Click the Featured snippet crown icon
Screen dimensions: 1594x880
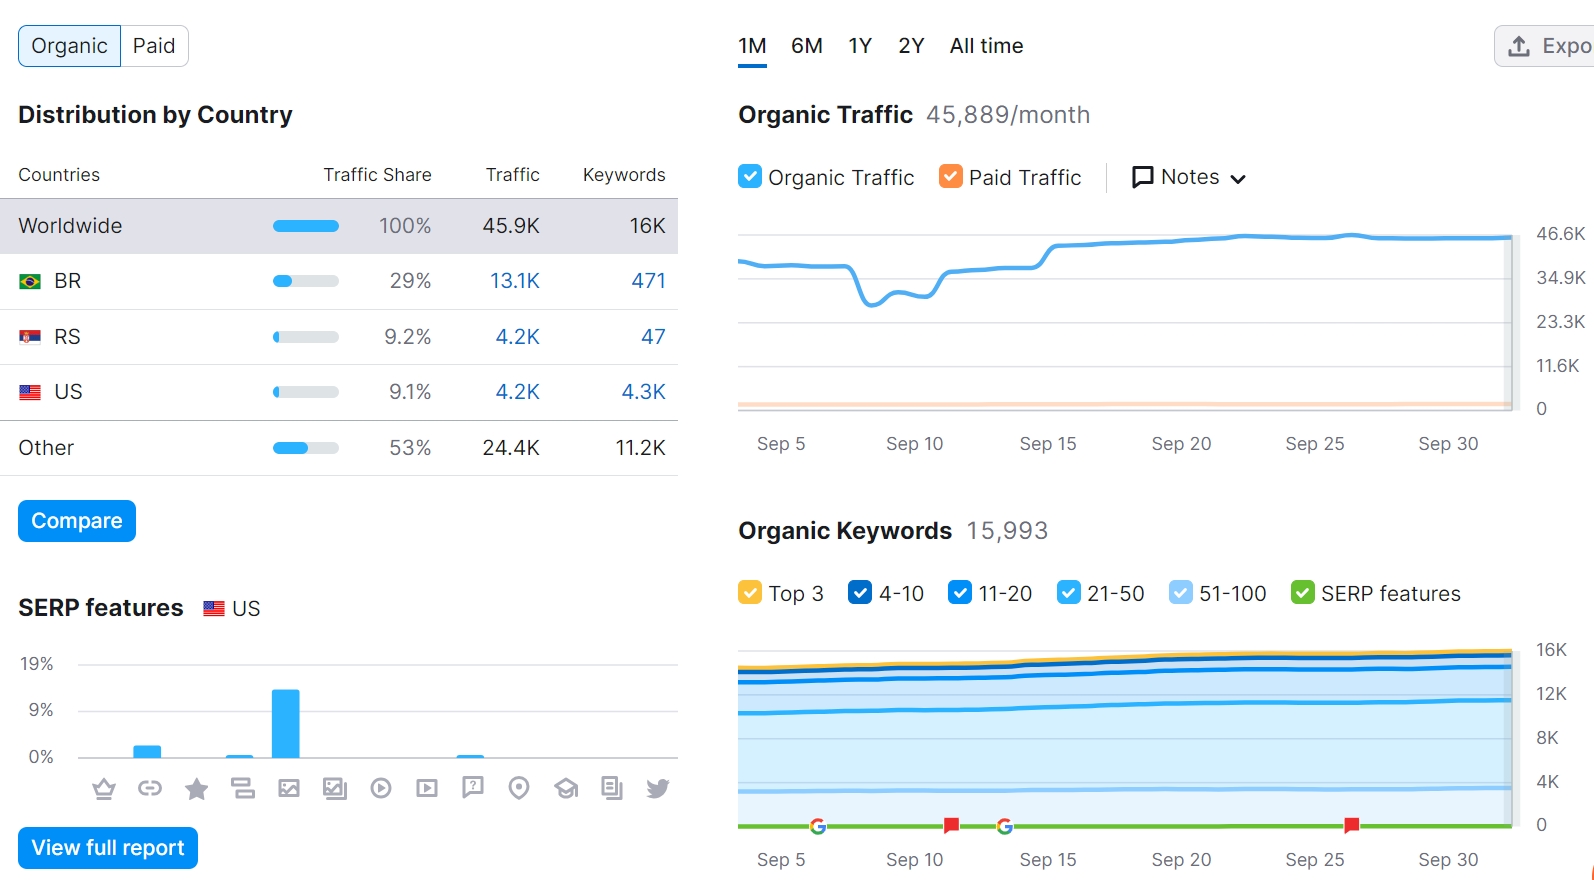coord(103,789)
